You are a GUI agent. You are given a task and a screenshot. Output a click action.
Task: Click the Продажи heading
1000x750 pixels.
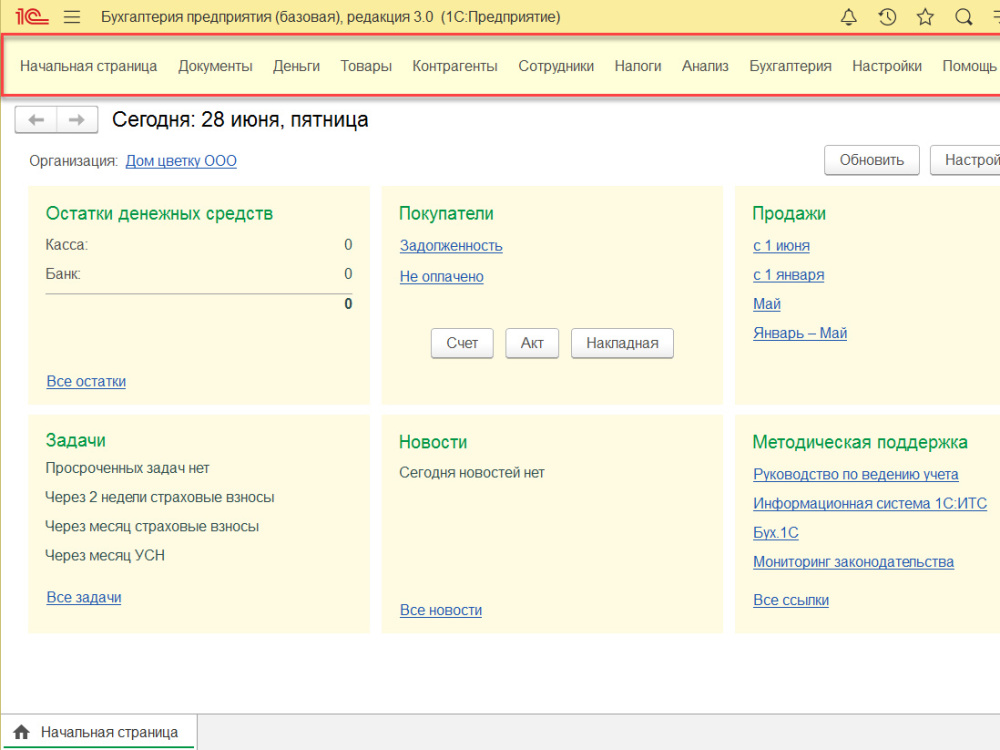(x=789, y=214)
